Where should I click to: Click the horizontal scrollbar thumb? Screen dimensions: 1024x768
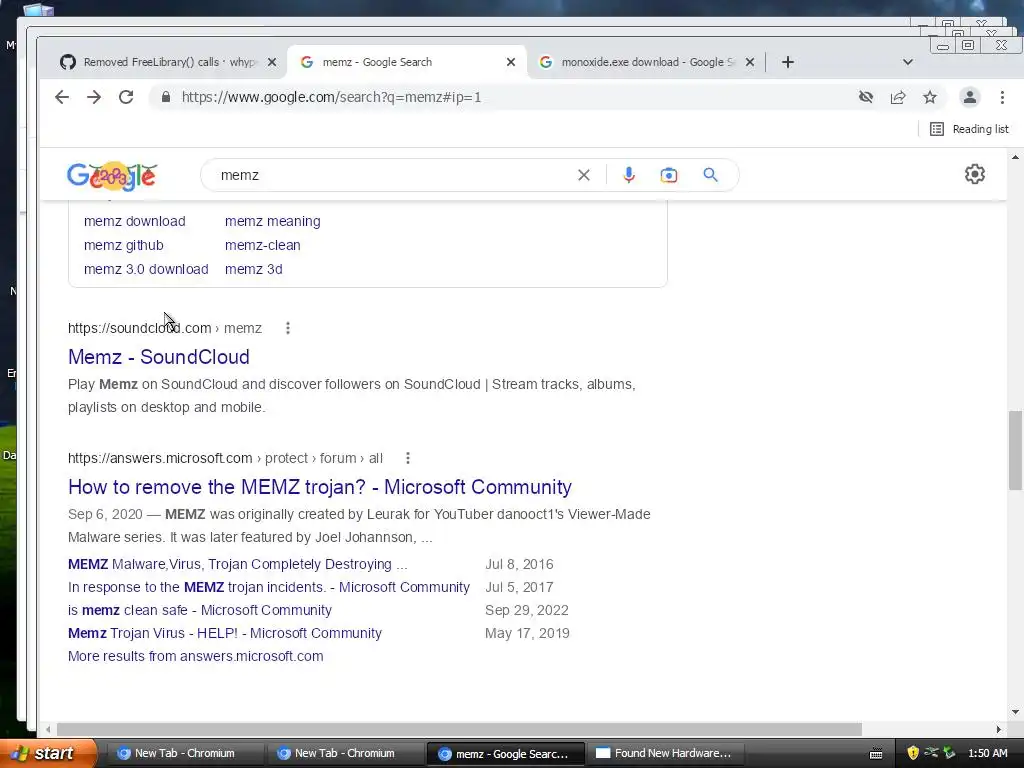click(x=459, y=729)
